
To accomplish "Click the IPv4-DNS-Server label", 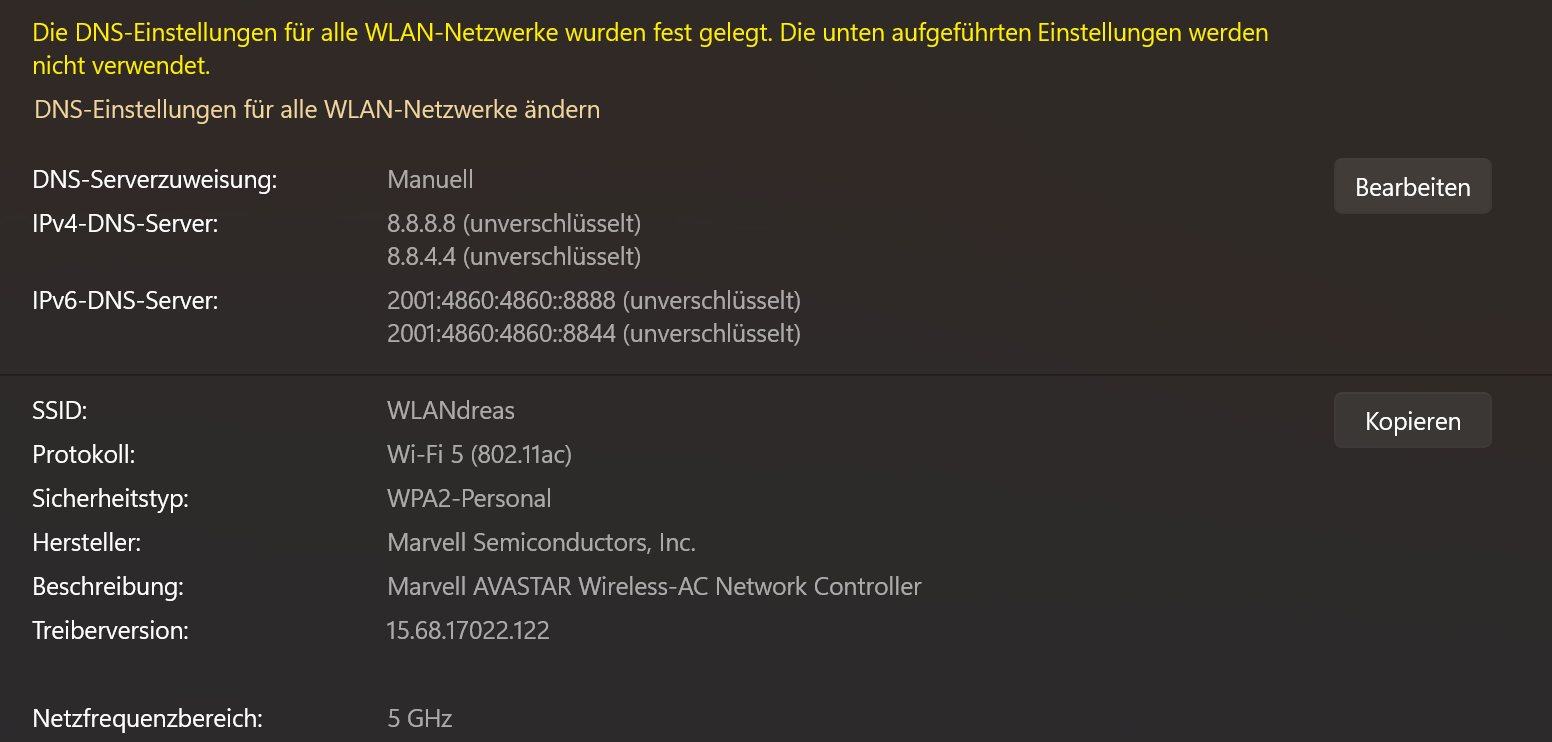I will click(x=125, y=222).
